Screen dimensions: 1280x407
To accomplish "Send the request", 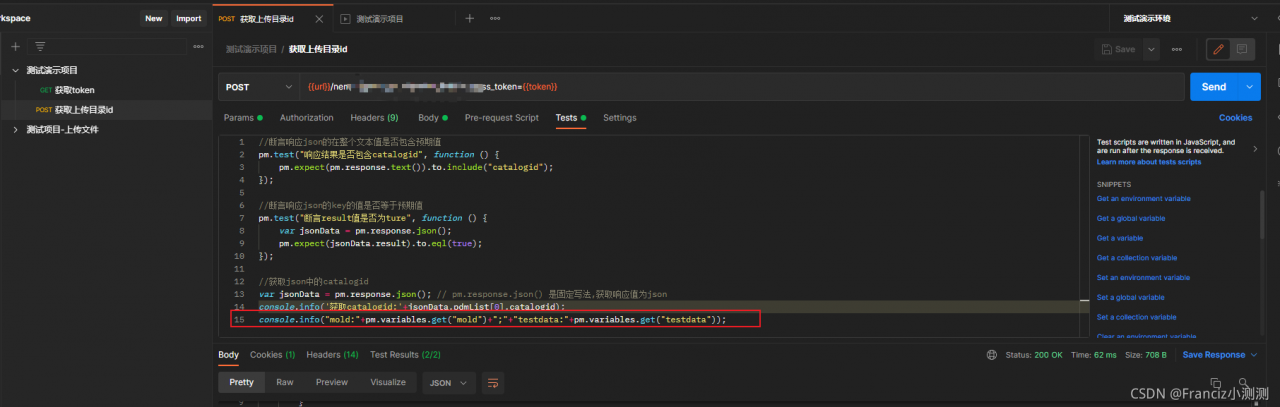I will (1214, 87).
